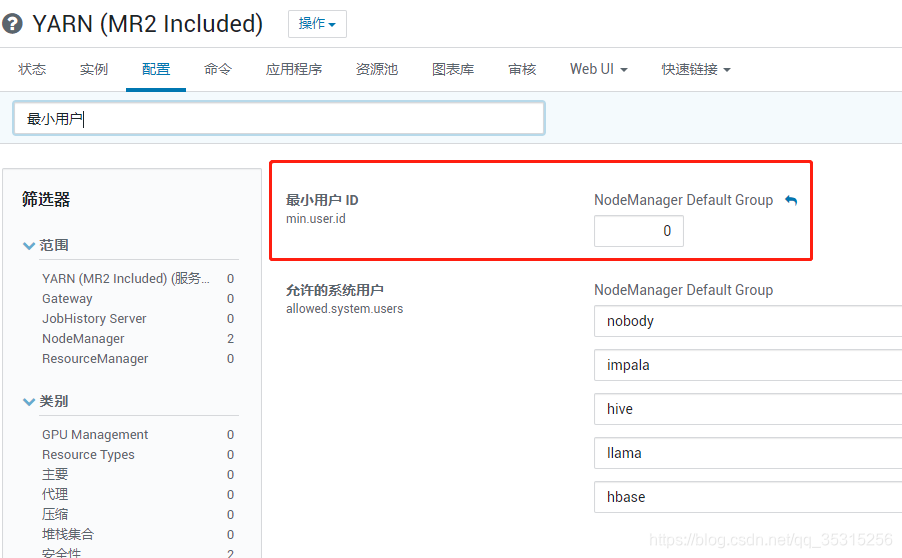Collapse the 范围 scope filter section
This screenshot has width=902, height=558.
tap(29, 246)
